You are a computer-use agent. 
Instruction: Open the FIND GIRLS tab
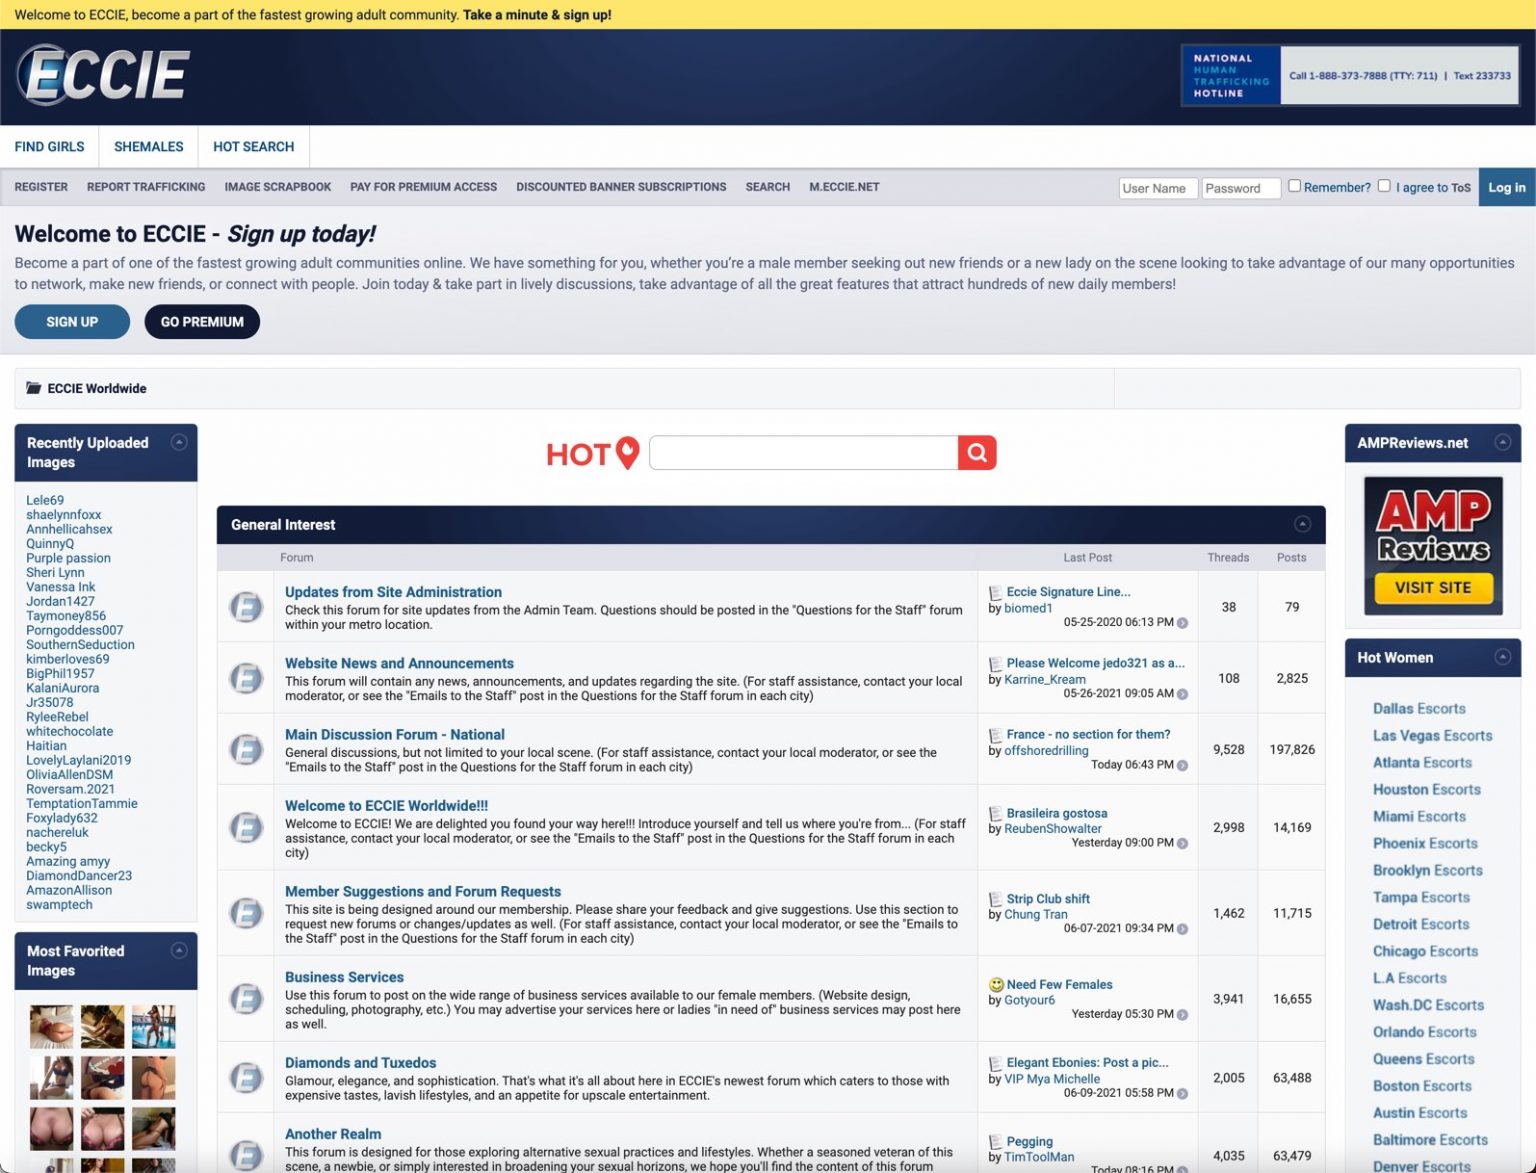(50, 147)
